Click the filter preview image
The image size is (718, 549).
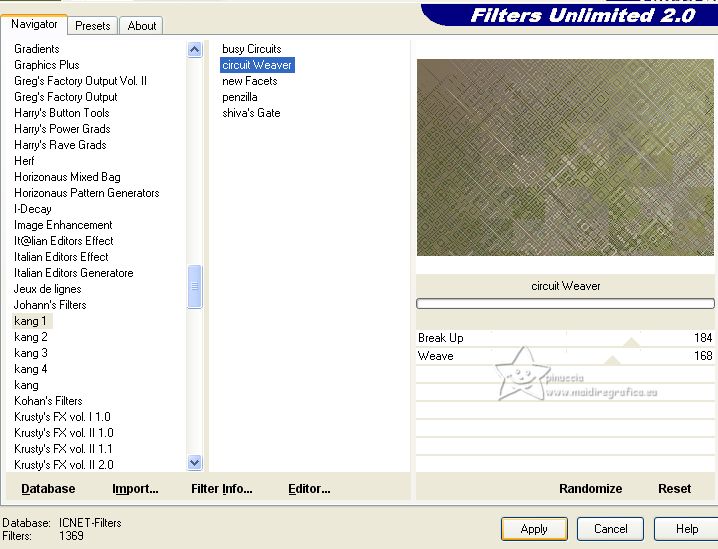[x=565, y=157]
